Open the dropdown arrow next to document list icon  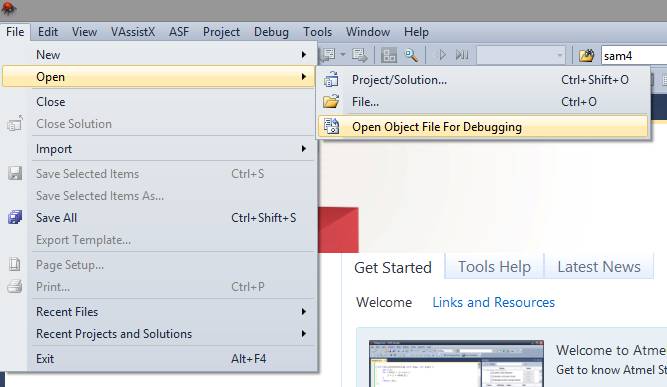point(343,55)
